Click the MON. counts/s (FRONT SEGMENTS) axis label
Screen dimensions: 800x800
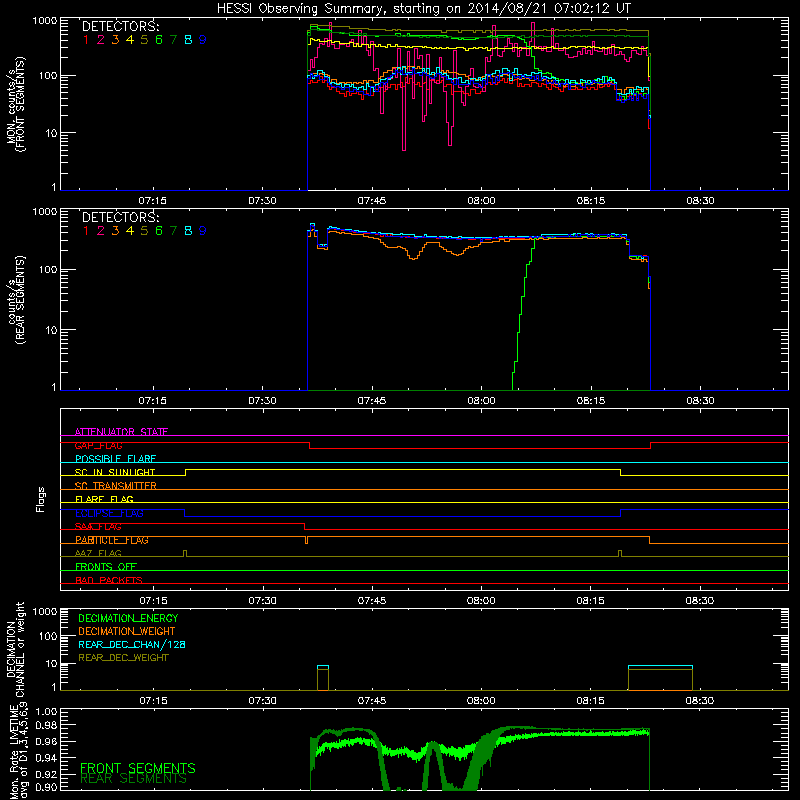click(15, 104)
